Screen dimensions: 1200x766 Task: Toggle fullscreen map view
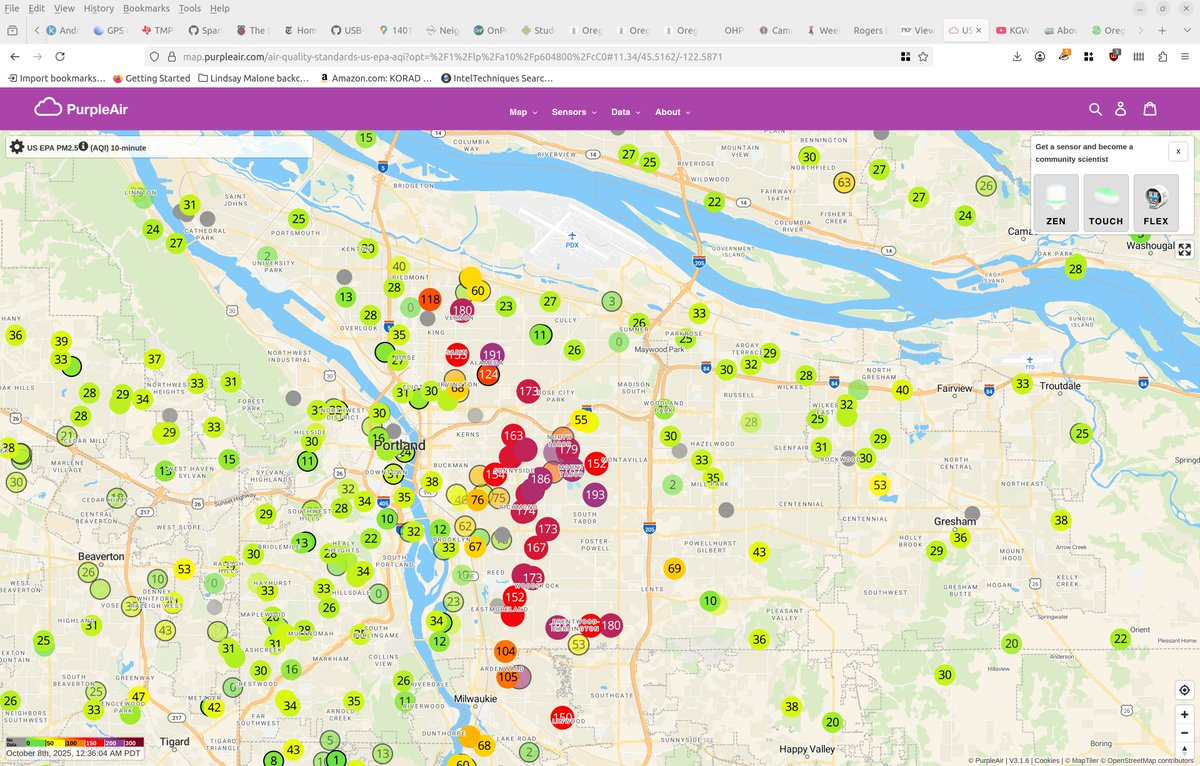click(x=1184, y=249)
